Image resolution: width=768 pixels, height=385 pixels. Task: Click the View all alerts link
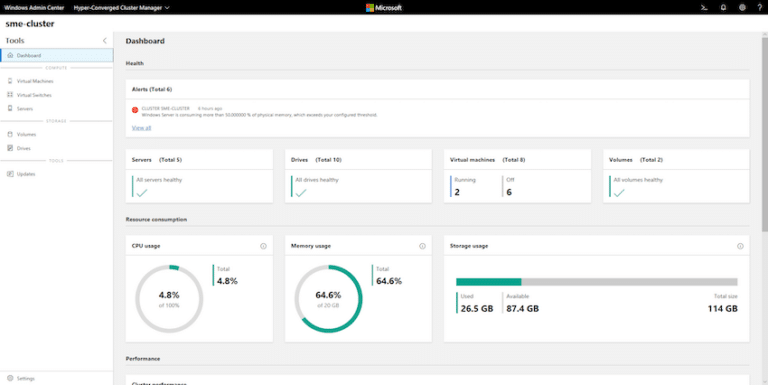[x=142, y=128]
